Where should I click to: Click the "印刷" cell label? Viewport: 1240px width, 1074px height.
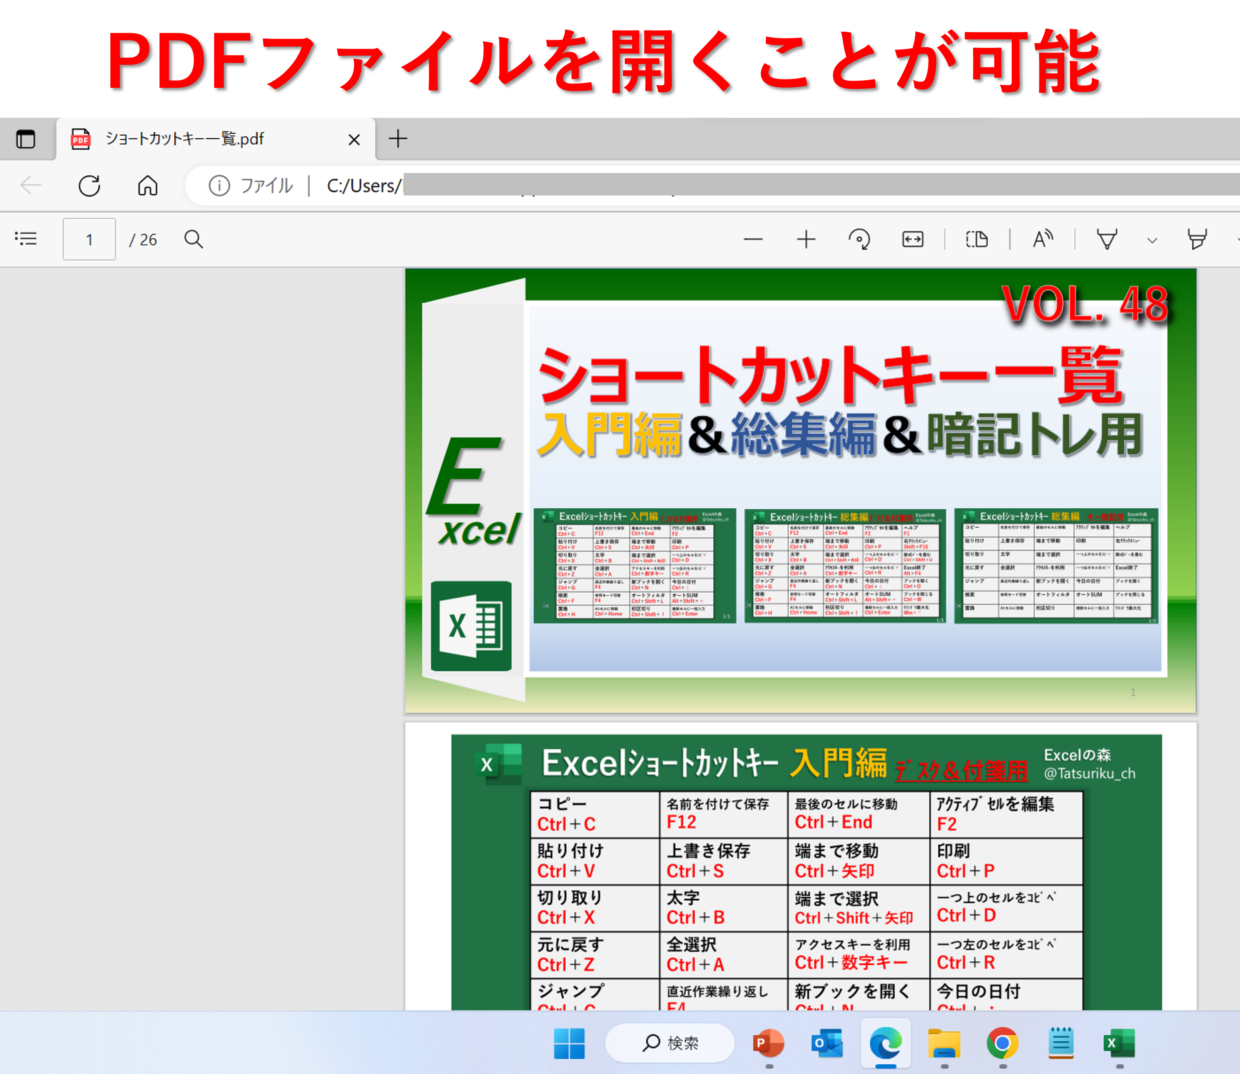click(953, 850)
